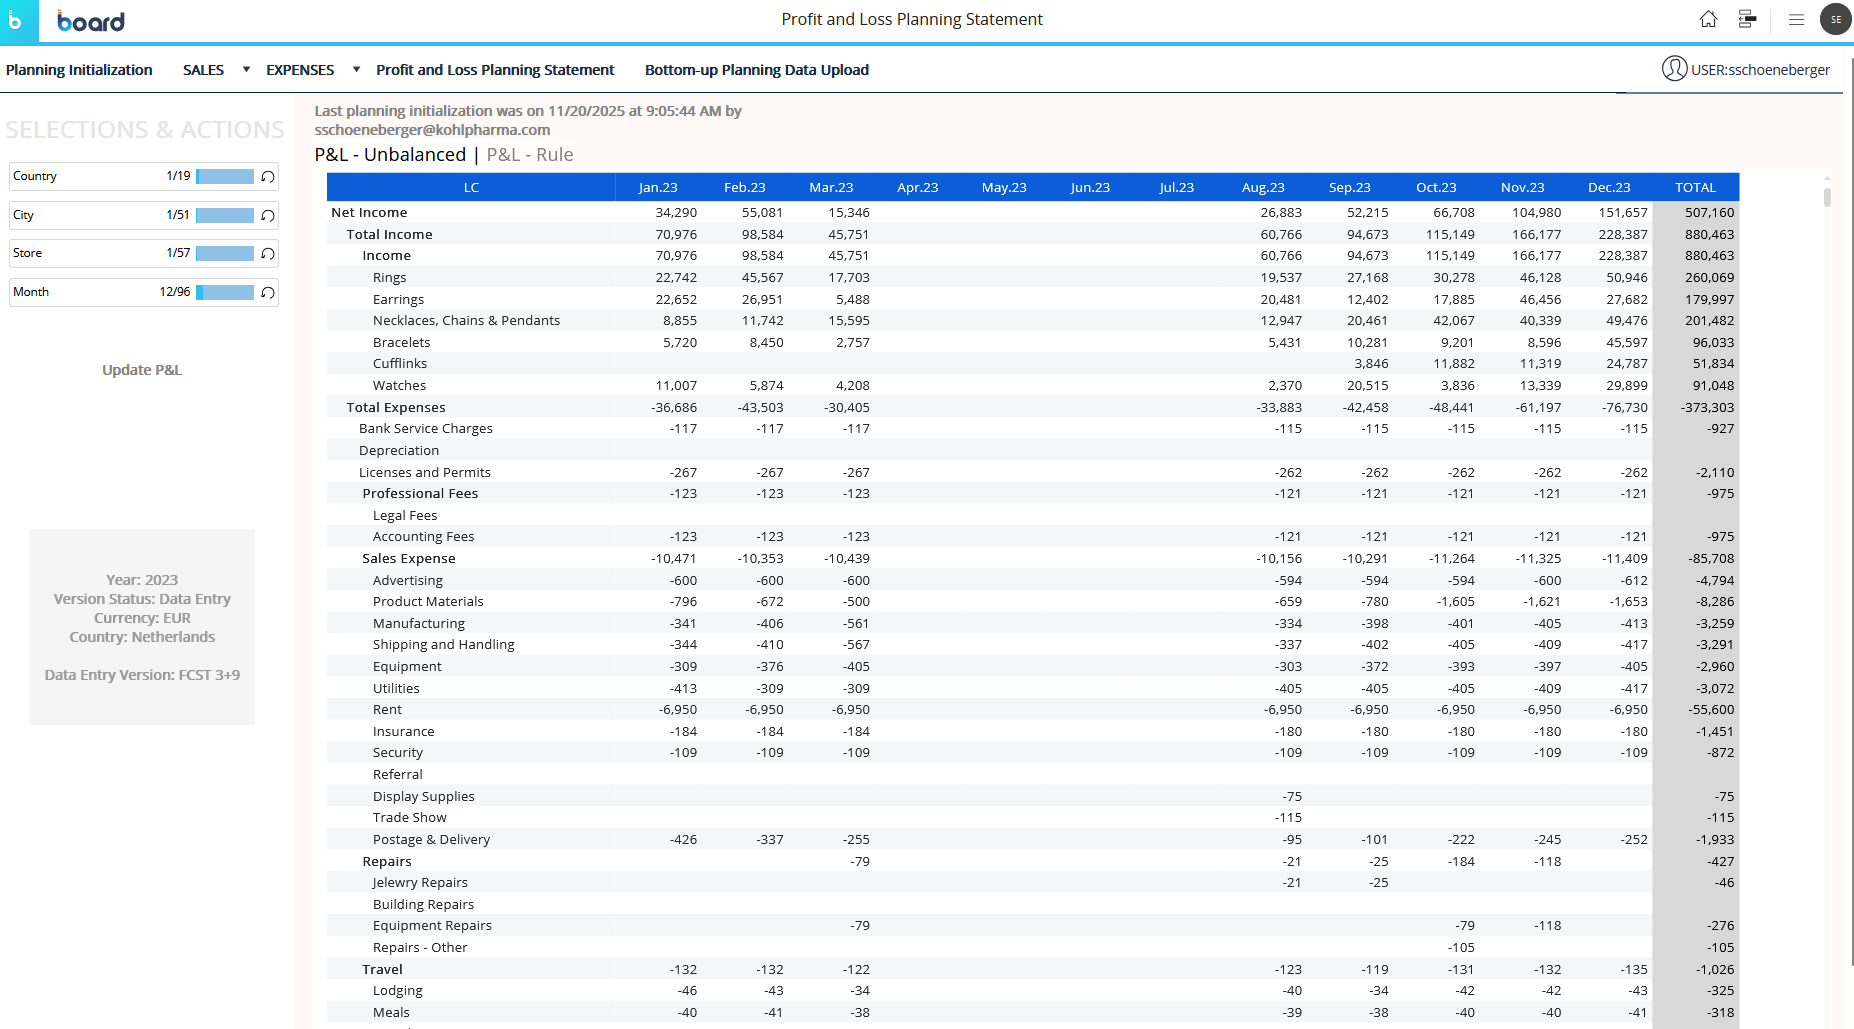
Task: Click the City selection progress bar
Action: click(225, 216)
